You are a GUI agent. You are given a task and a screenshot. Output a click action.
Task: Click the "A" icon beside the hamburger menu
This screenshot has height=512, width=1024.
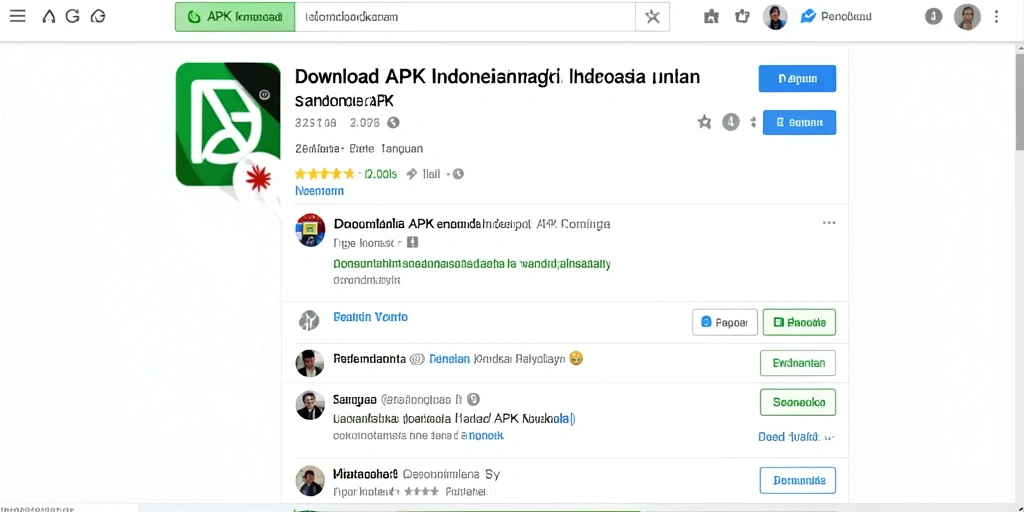(x=48, y=17)
